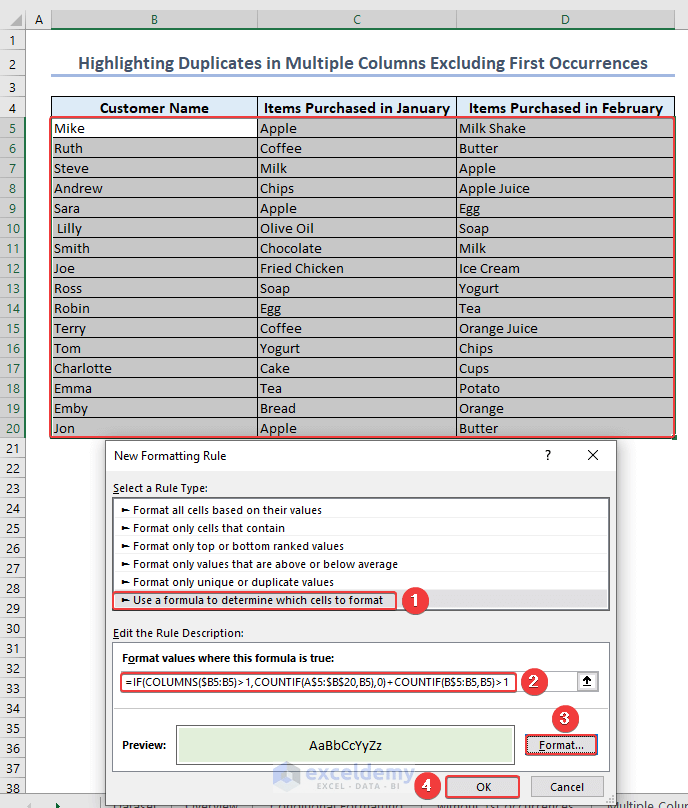This screenshot has width=688, height=808.
Task: Click the 'Items Purchased in January' header cell
Action: (357, 108)
